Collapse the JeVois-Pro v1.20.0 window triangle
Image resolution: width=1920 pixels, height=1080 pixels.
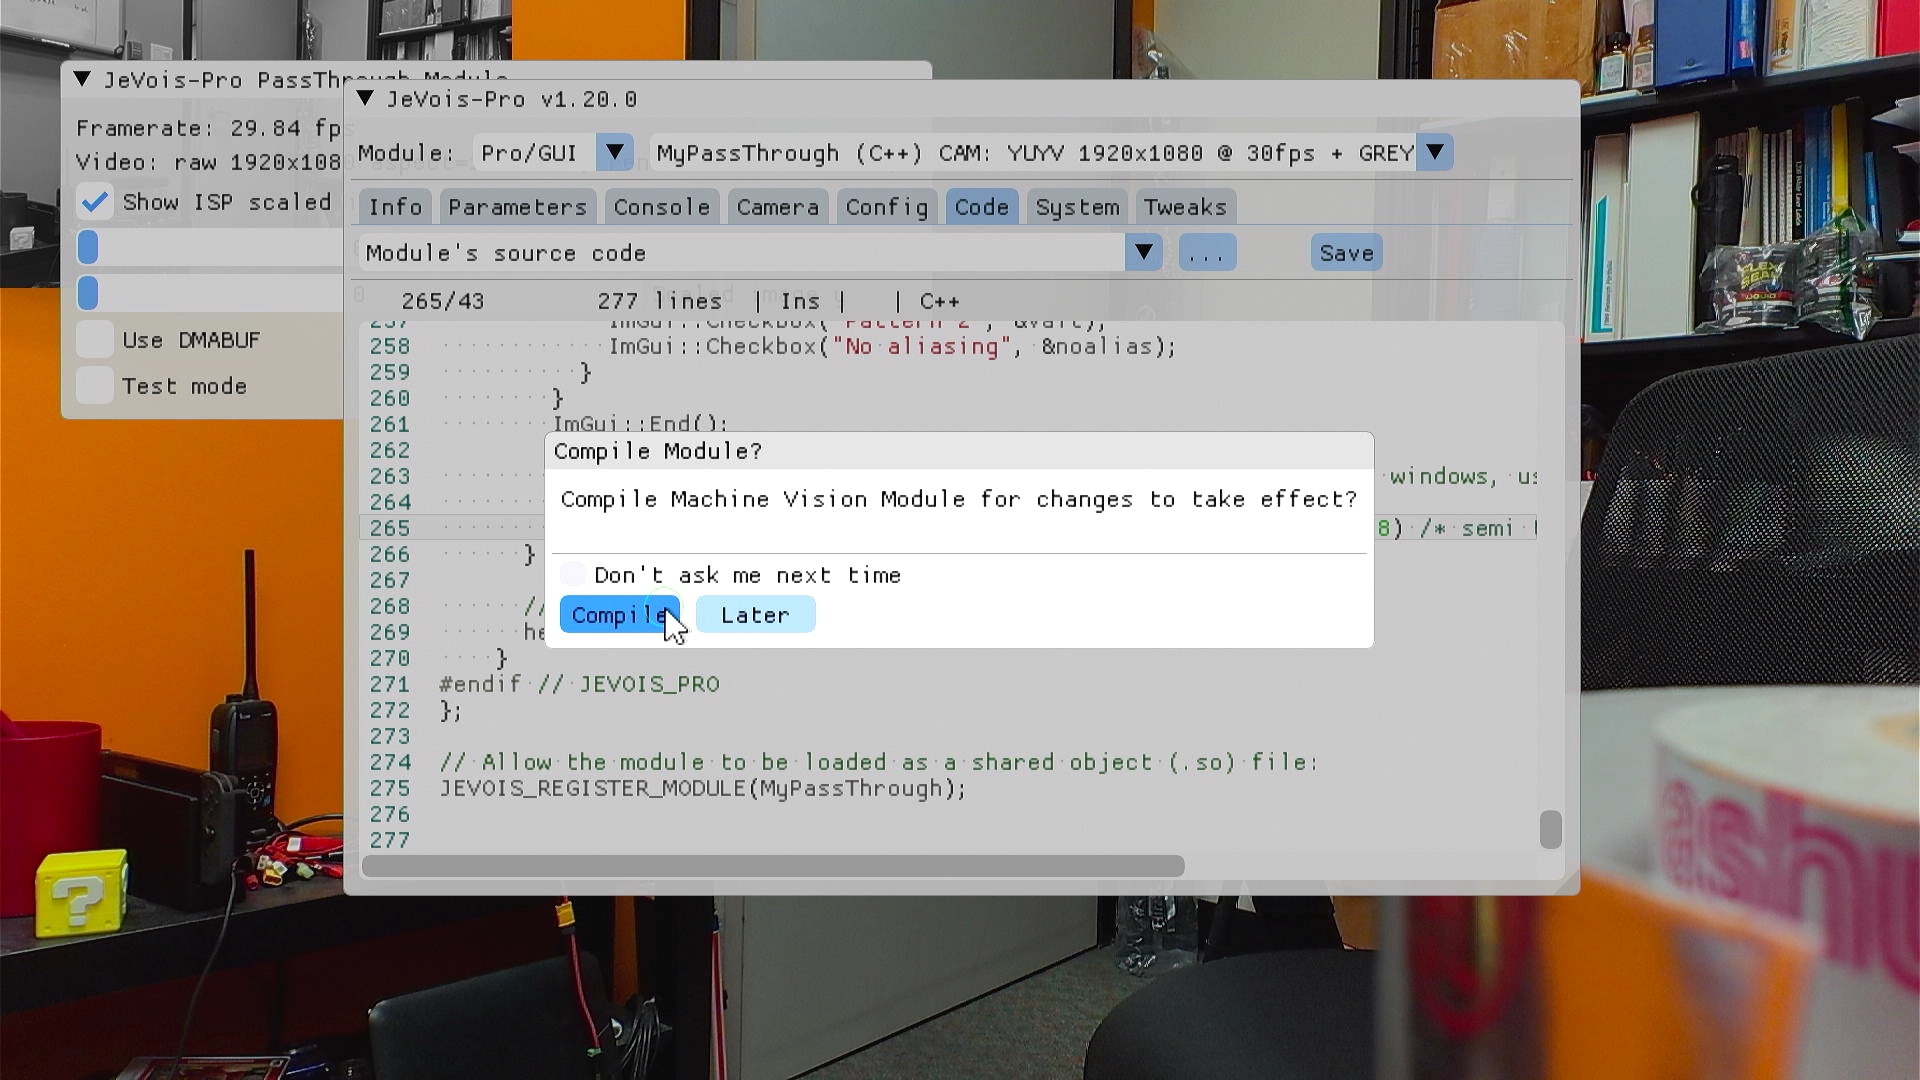365,98
